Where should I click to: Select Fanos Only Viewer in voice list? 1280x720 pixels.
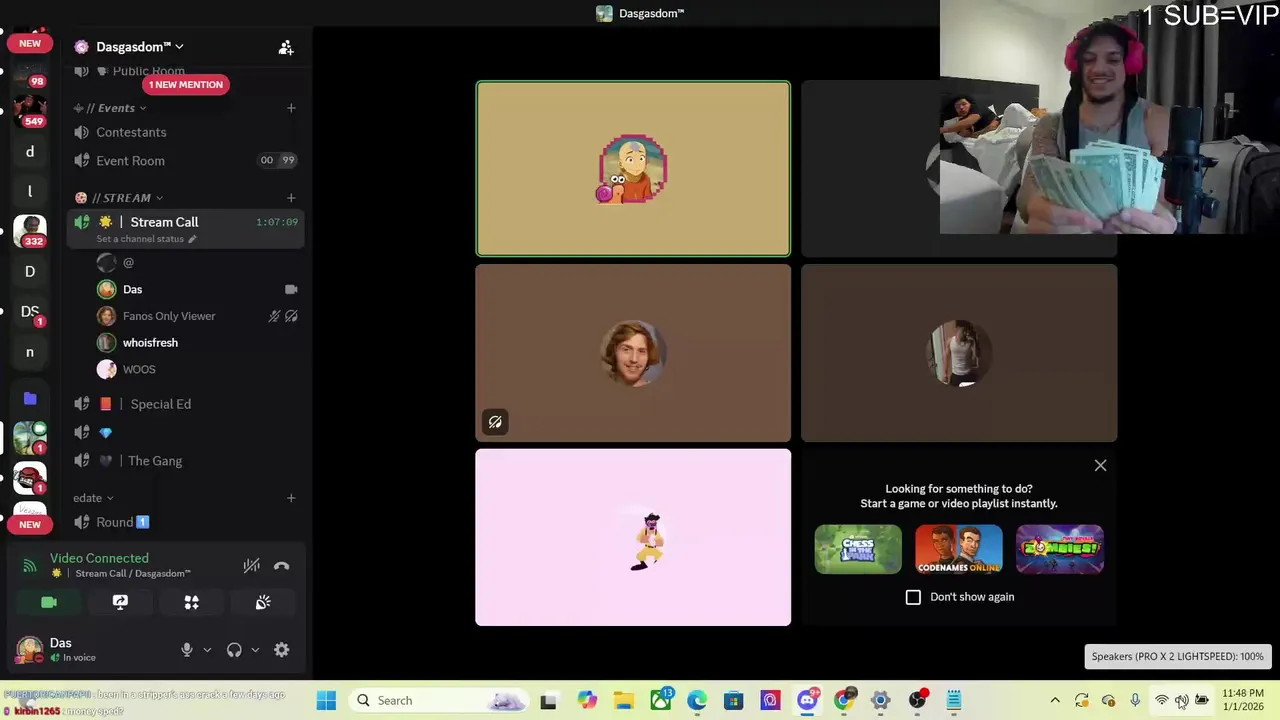coord(196,316)
